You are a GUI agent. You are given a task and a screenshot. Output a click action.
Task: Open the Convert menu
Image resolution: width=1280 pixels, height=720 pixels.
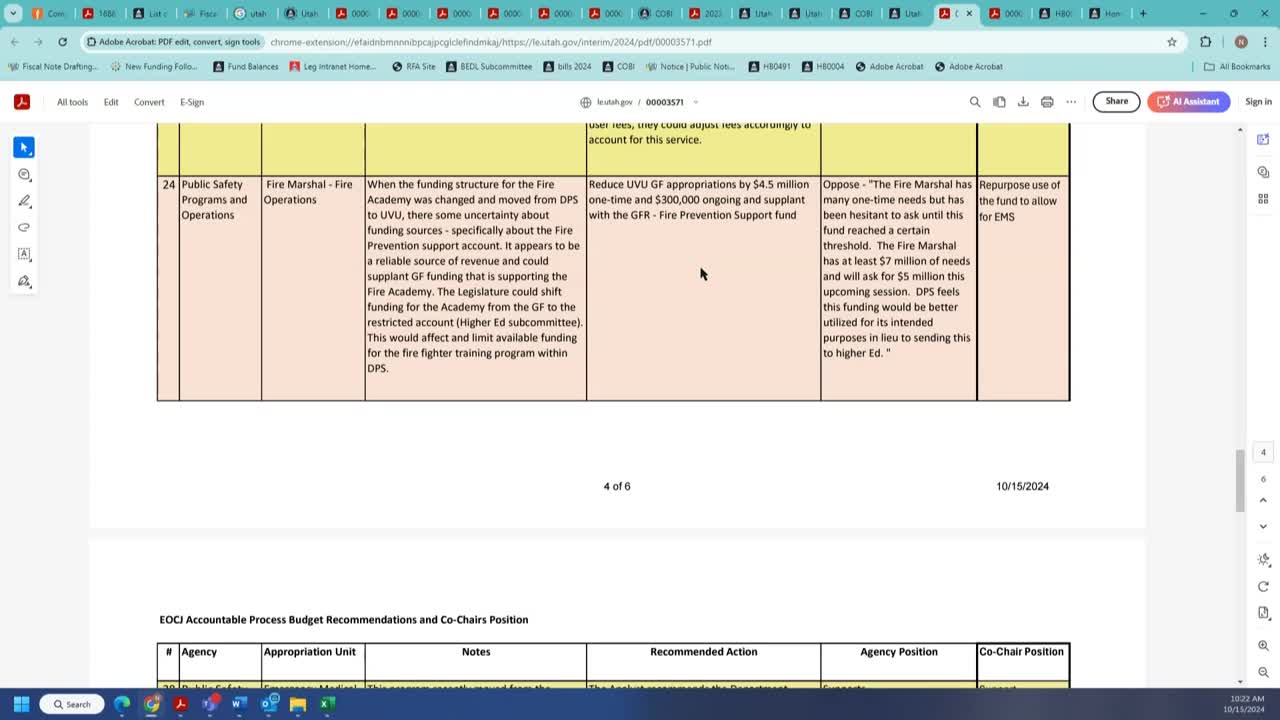pos(149,102)
